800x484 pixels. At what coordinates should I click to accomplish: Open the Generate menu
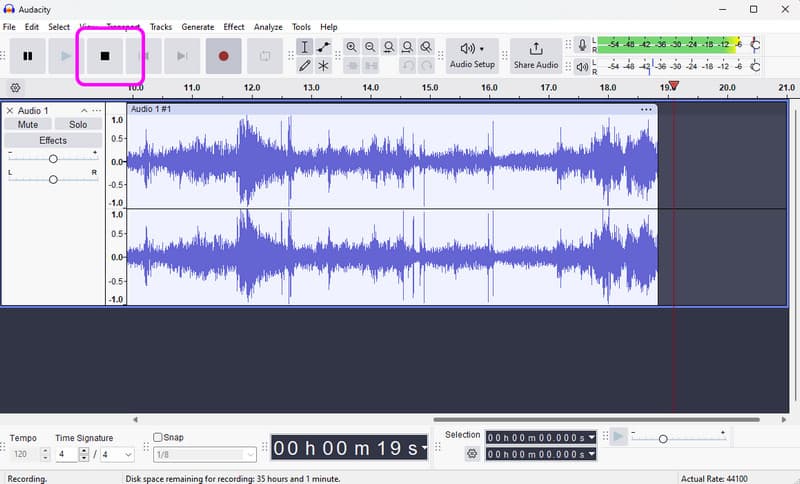pos(198,27)
